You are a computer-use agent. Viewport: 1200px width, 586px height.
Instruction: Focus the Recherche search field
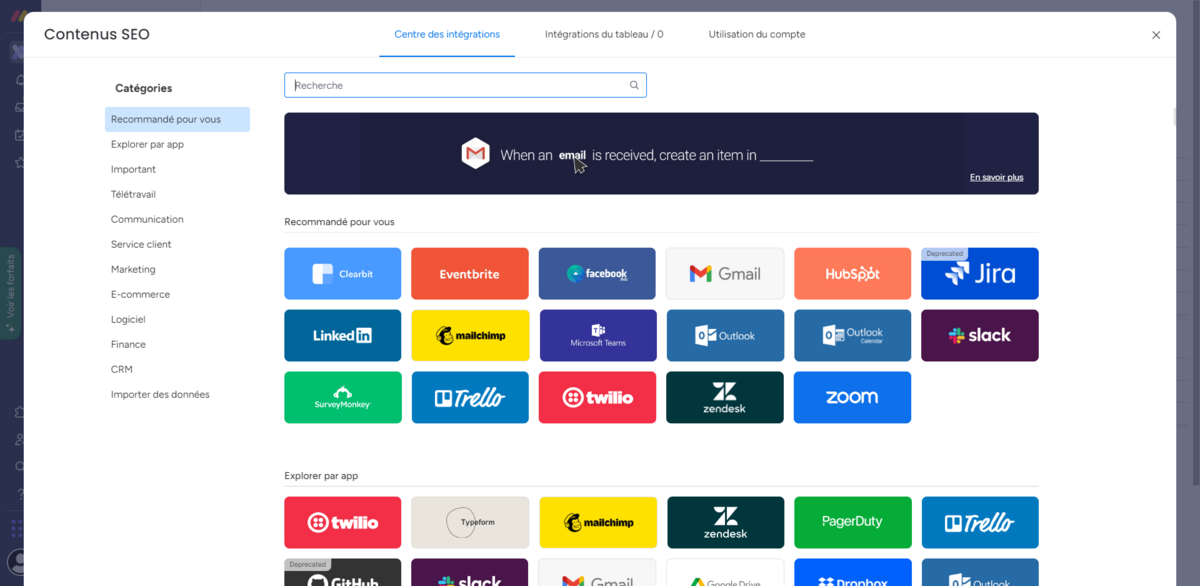coord(465,85)
